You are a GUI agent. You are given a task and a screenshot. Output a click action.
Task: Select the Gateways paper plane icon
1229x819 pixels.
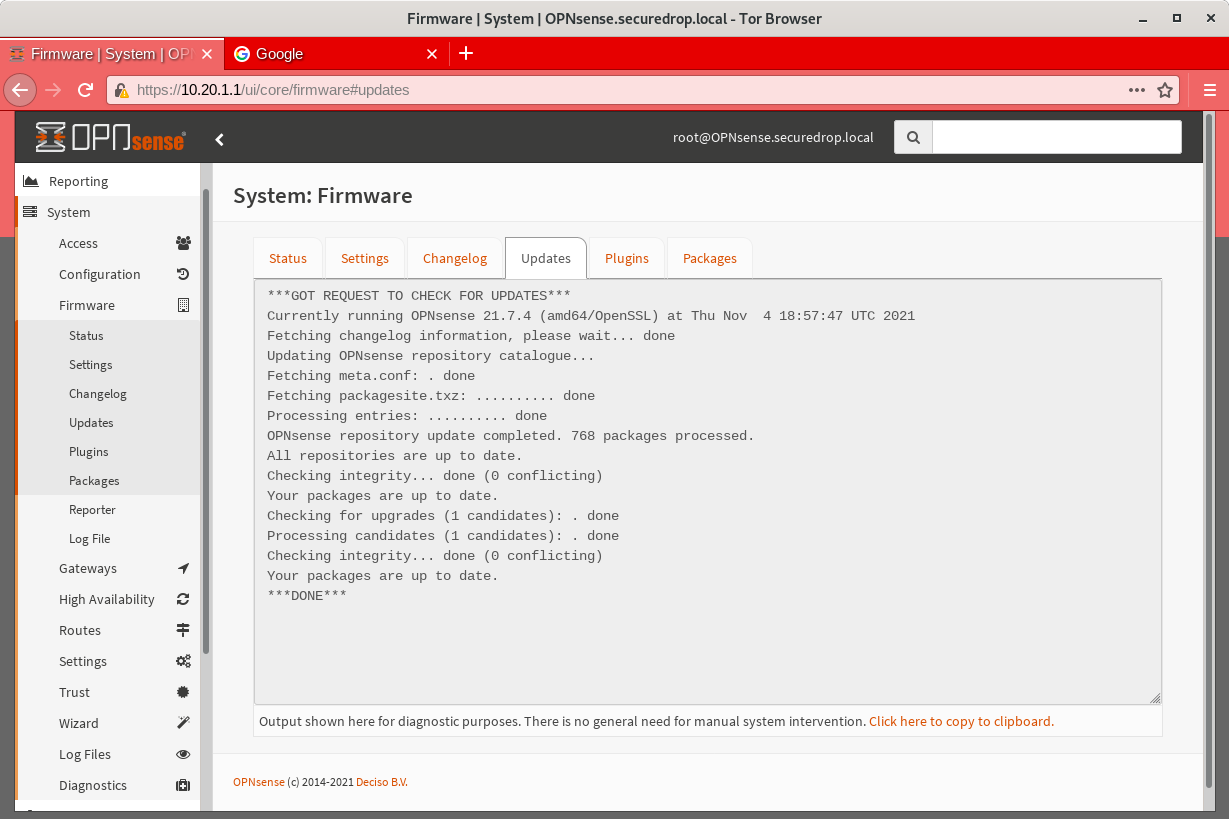coord(182,568)
